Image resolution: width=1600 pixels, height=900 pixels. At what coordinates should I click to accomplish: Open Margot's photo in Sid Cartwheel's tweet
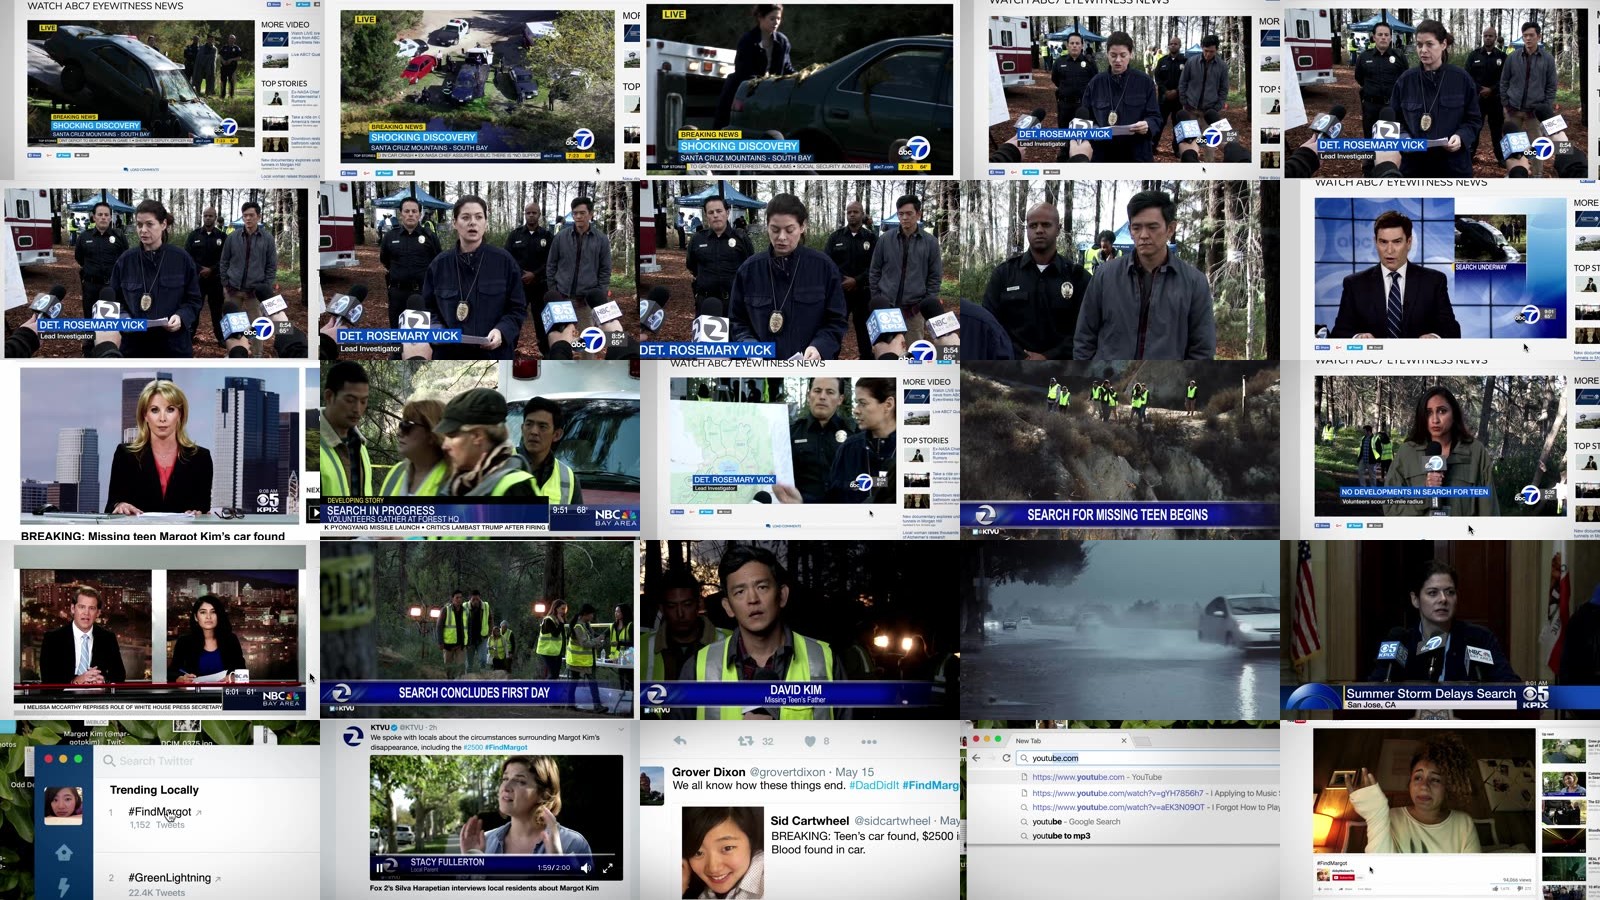tap(722, 852)
